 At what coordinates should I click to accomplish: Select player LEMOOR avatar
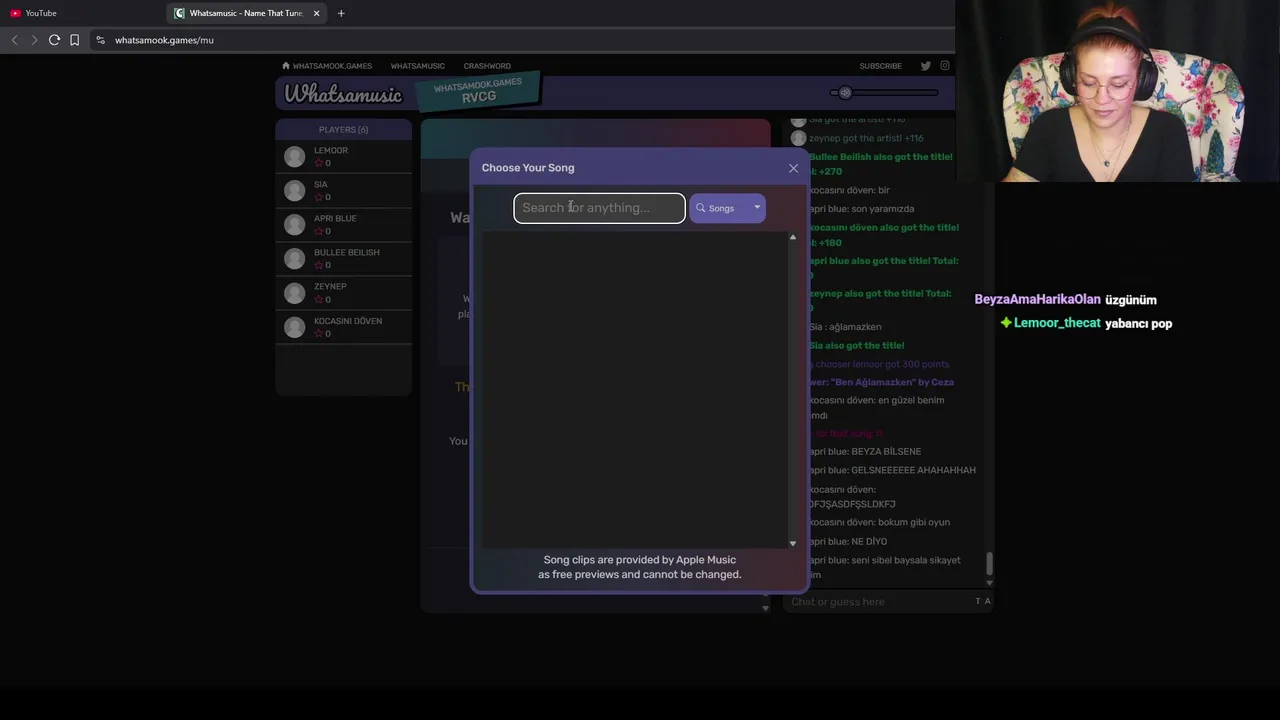pyautogui.click(x=294, y=157)
